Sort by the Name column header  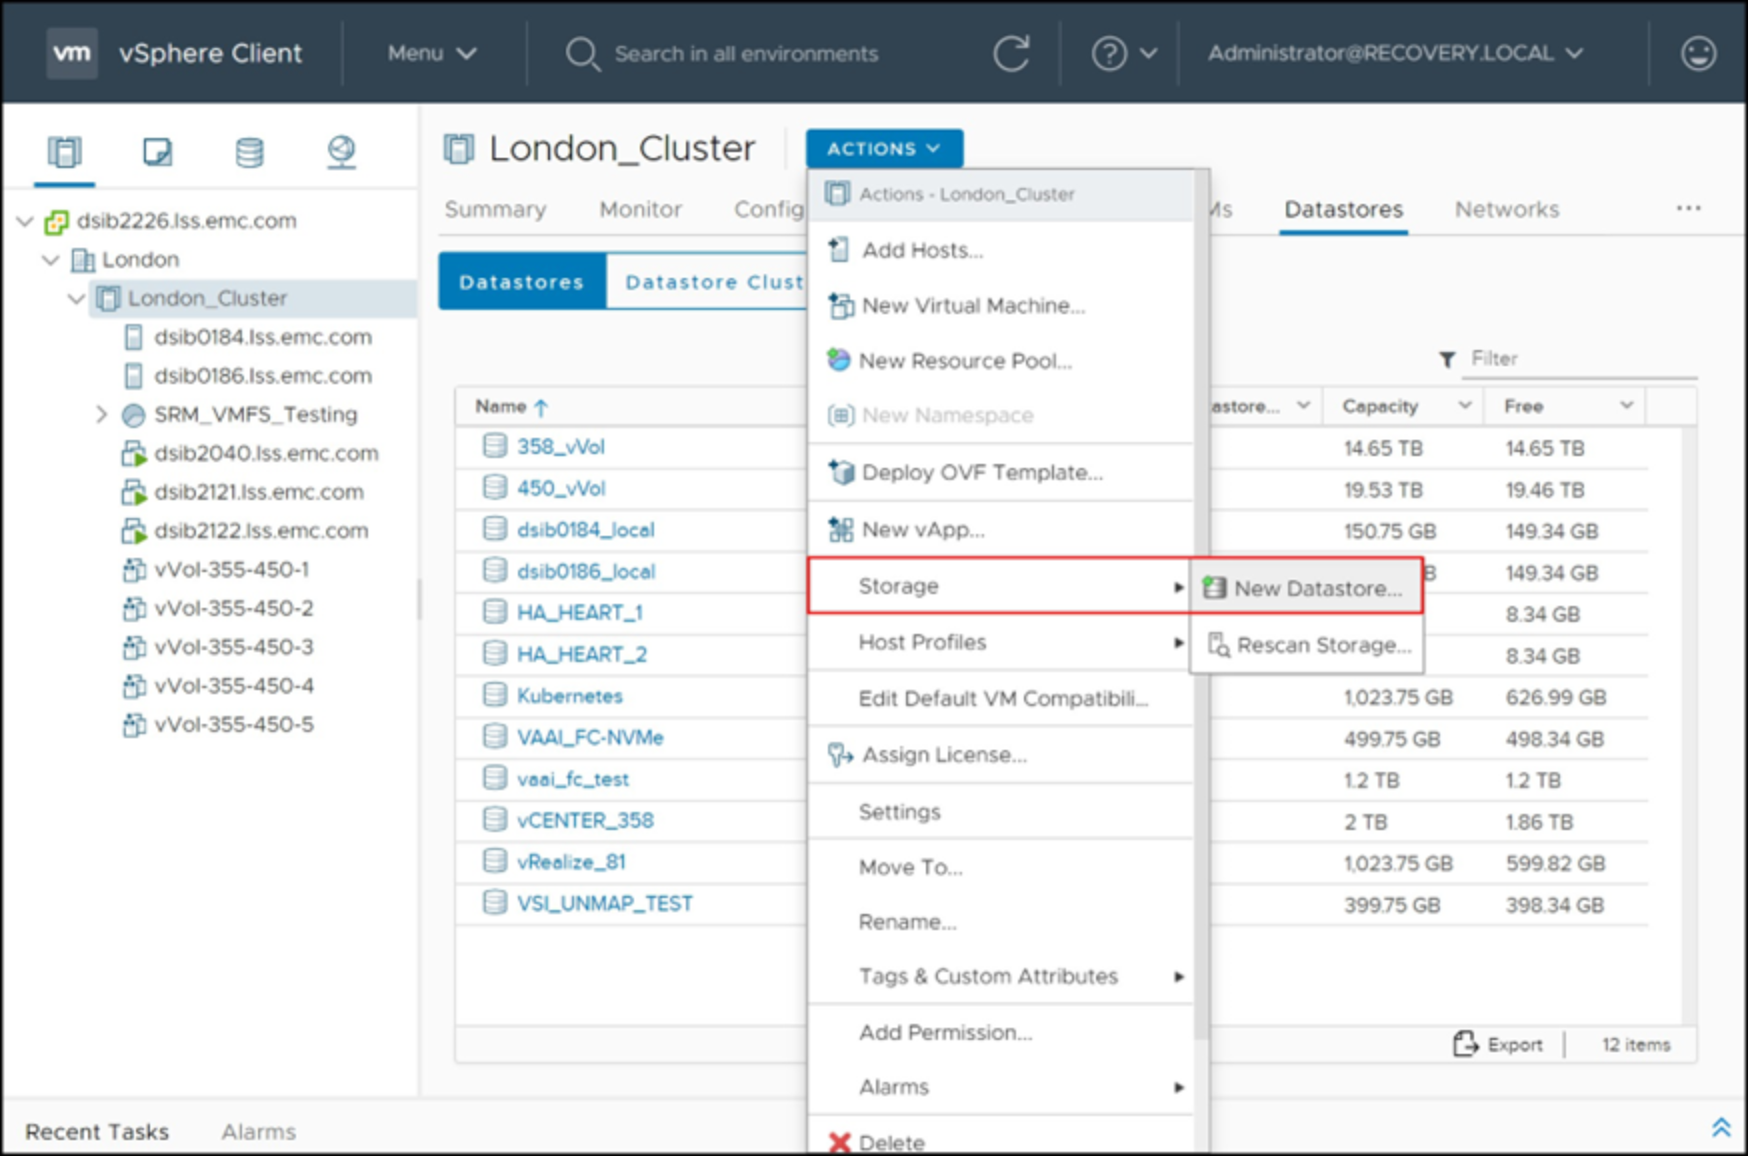coord(511,406)
